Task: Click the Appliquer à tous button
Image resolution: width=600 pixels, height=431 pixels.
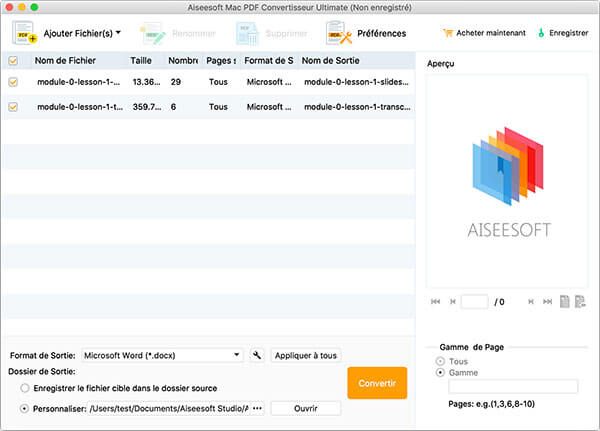Action: 305,355
